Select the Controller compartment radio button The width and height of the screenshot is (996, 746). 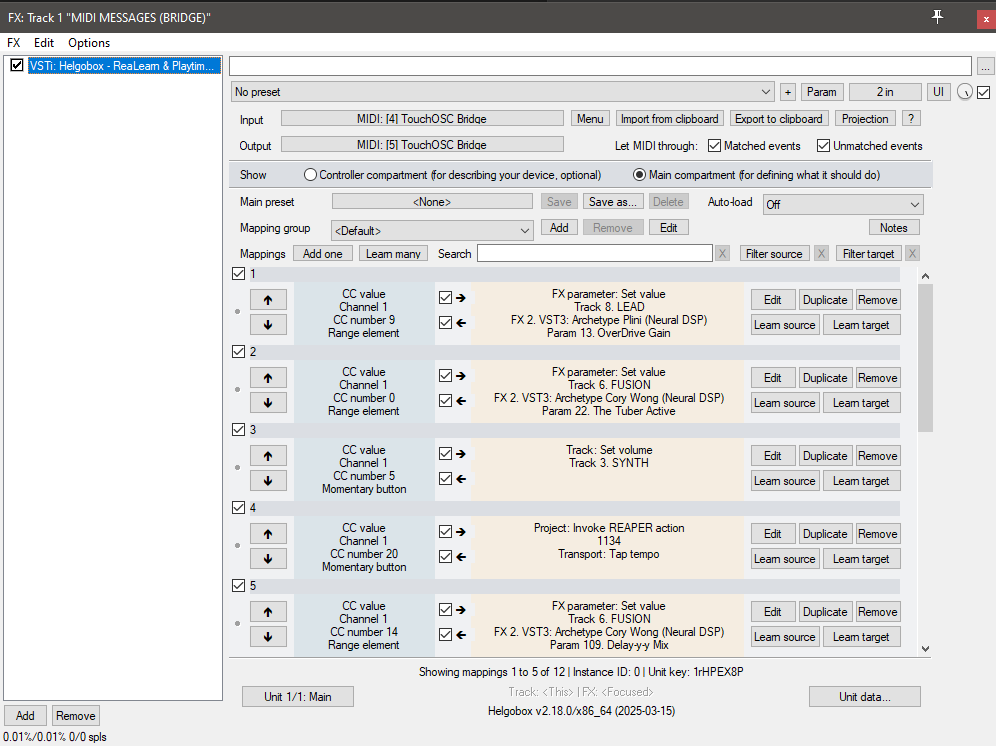310,176
